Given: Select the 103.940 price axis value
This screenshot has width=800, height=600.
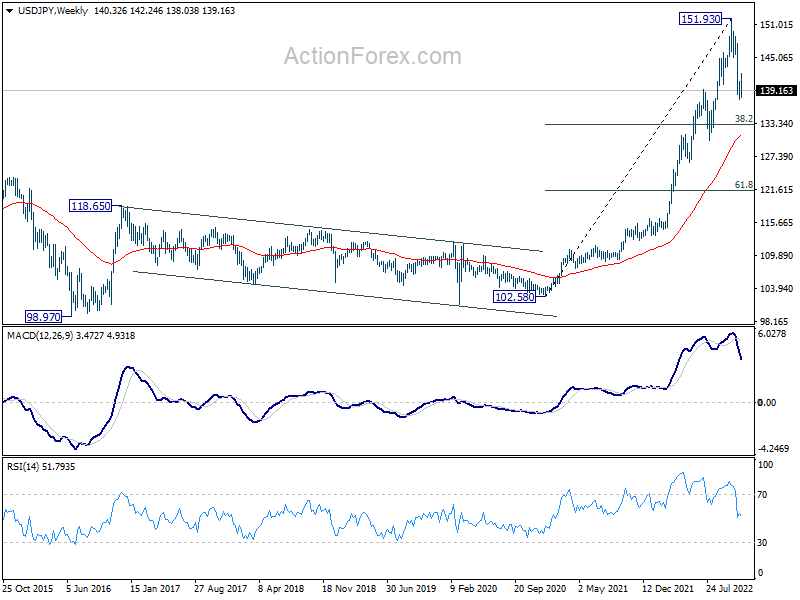Looking at the screenshot, I should click(777, 289).
